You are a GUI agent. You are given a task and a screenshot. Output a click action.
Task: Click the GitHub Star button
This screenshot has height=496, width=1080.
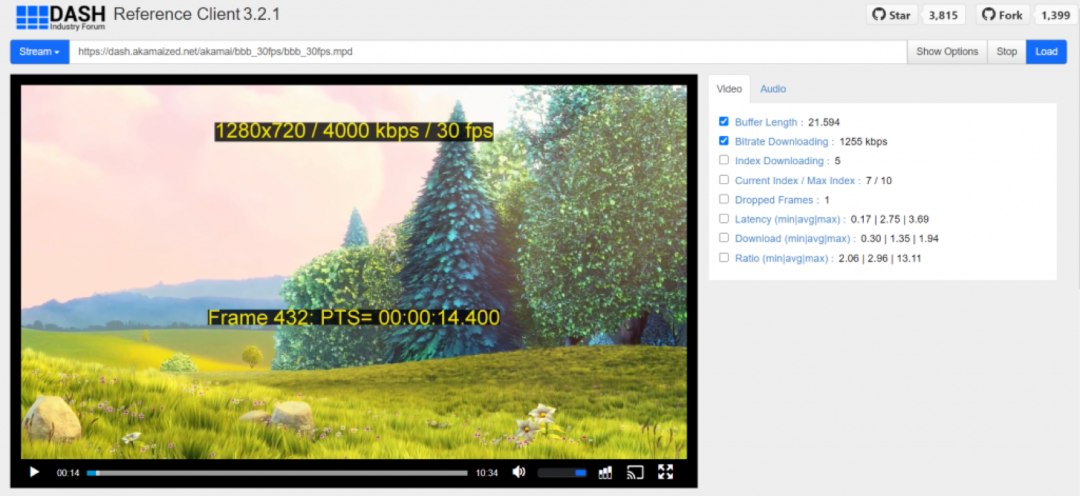click(891, 15)
